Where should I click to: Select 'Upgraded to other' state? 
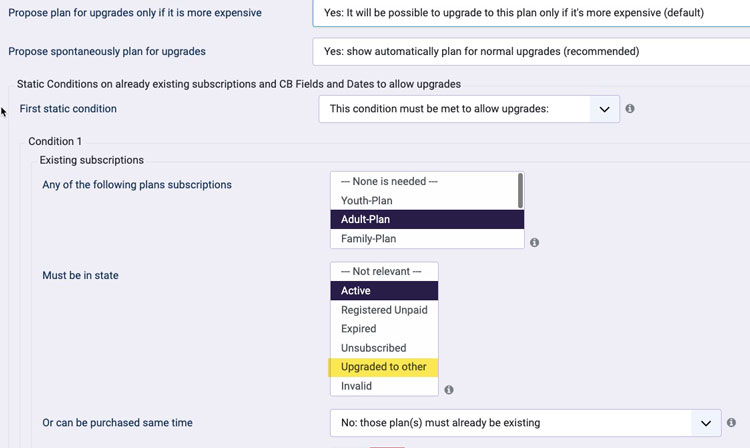click(384, 367)
